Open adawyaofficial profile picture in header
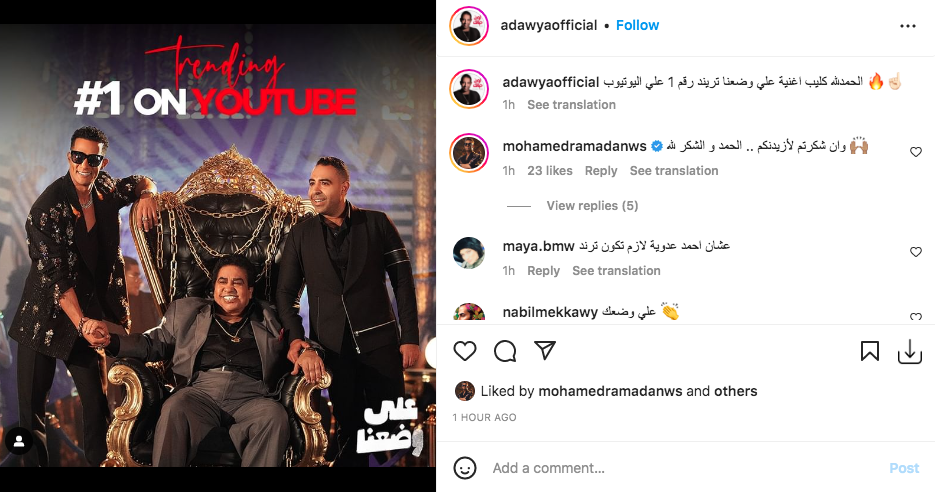Image resolution: width=935 pixels, height=492 pixels. coord(469,26)
